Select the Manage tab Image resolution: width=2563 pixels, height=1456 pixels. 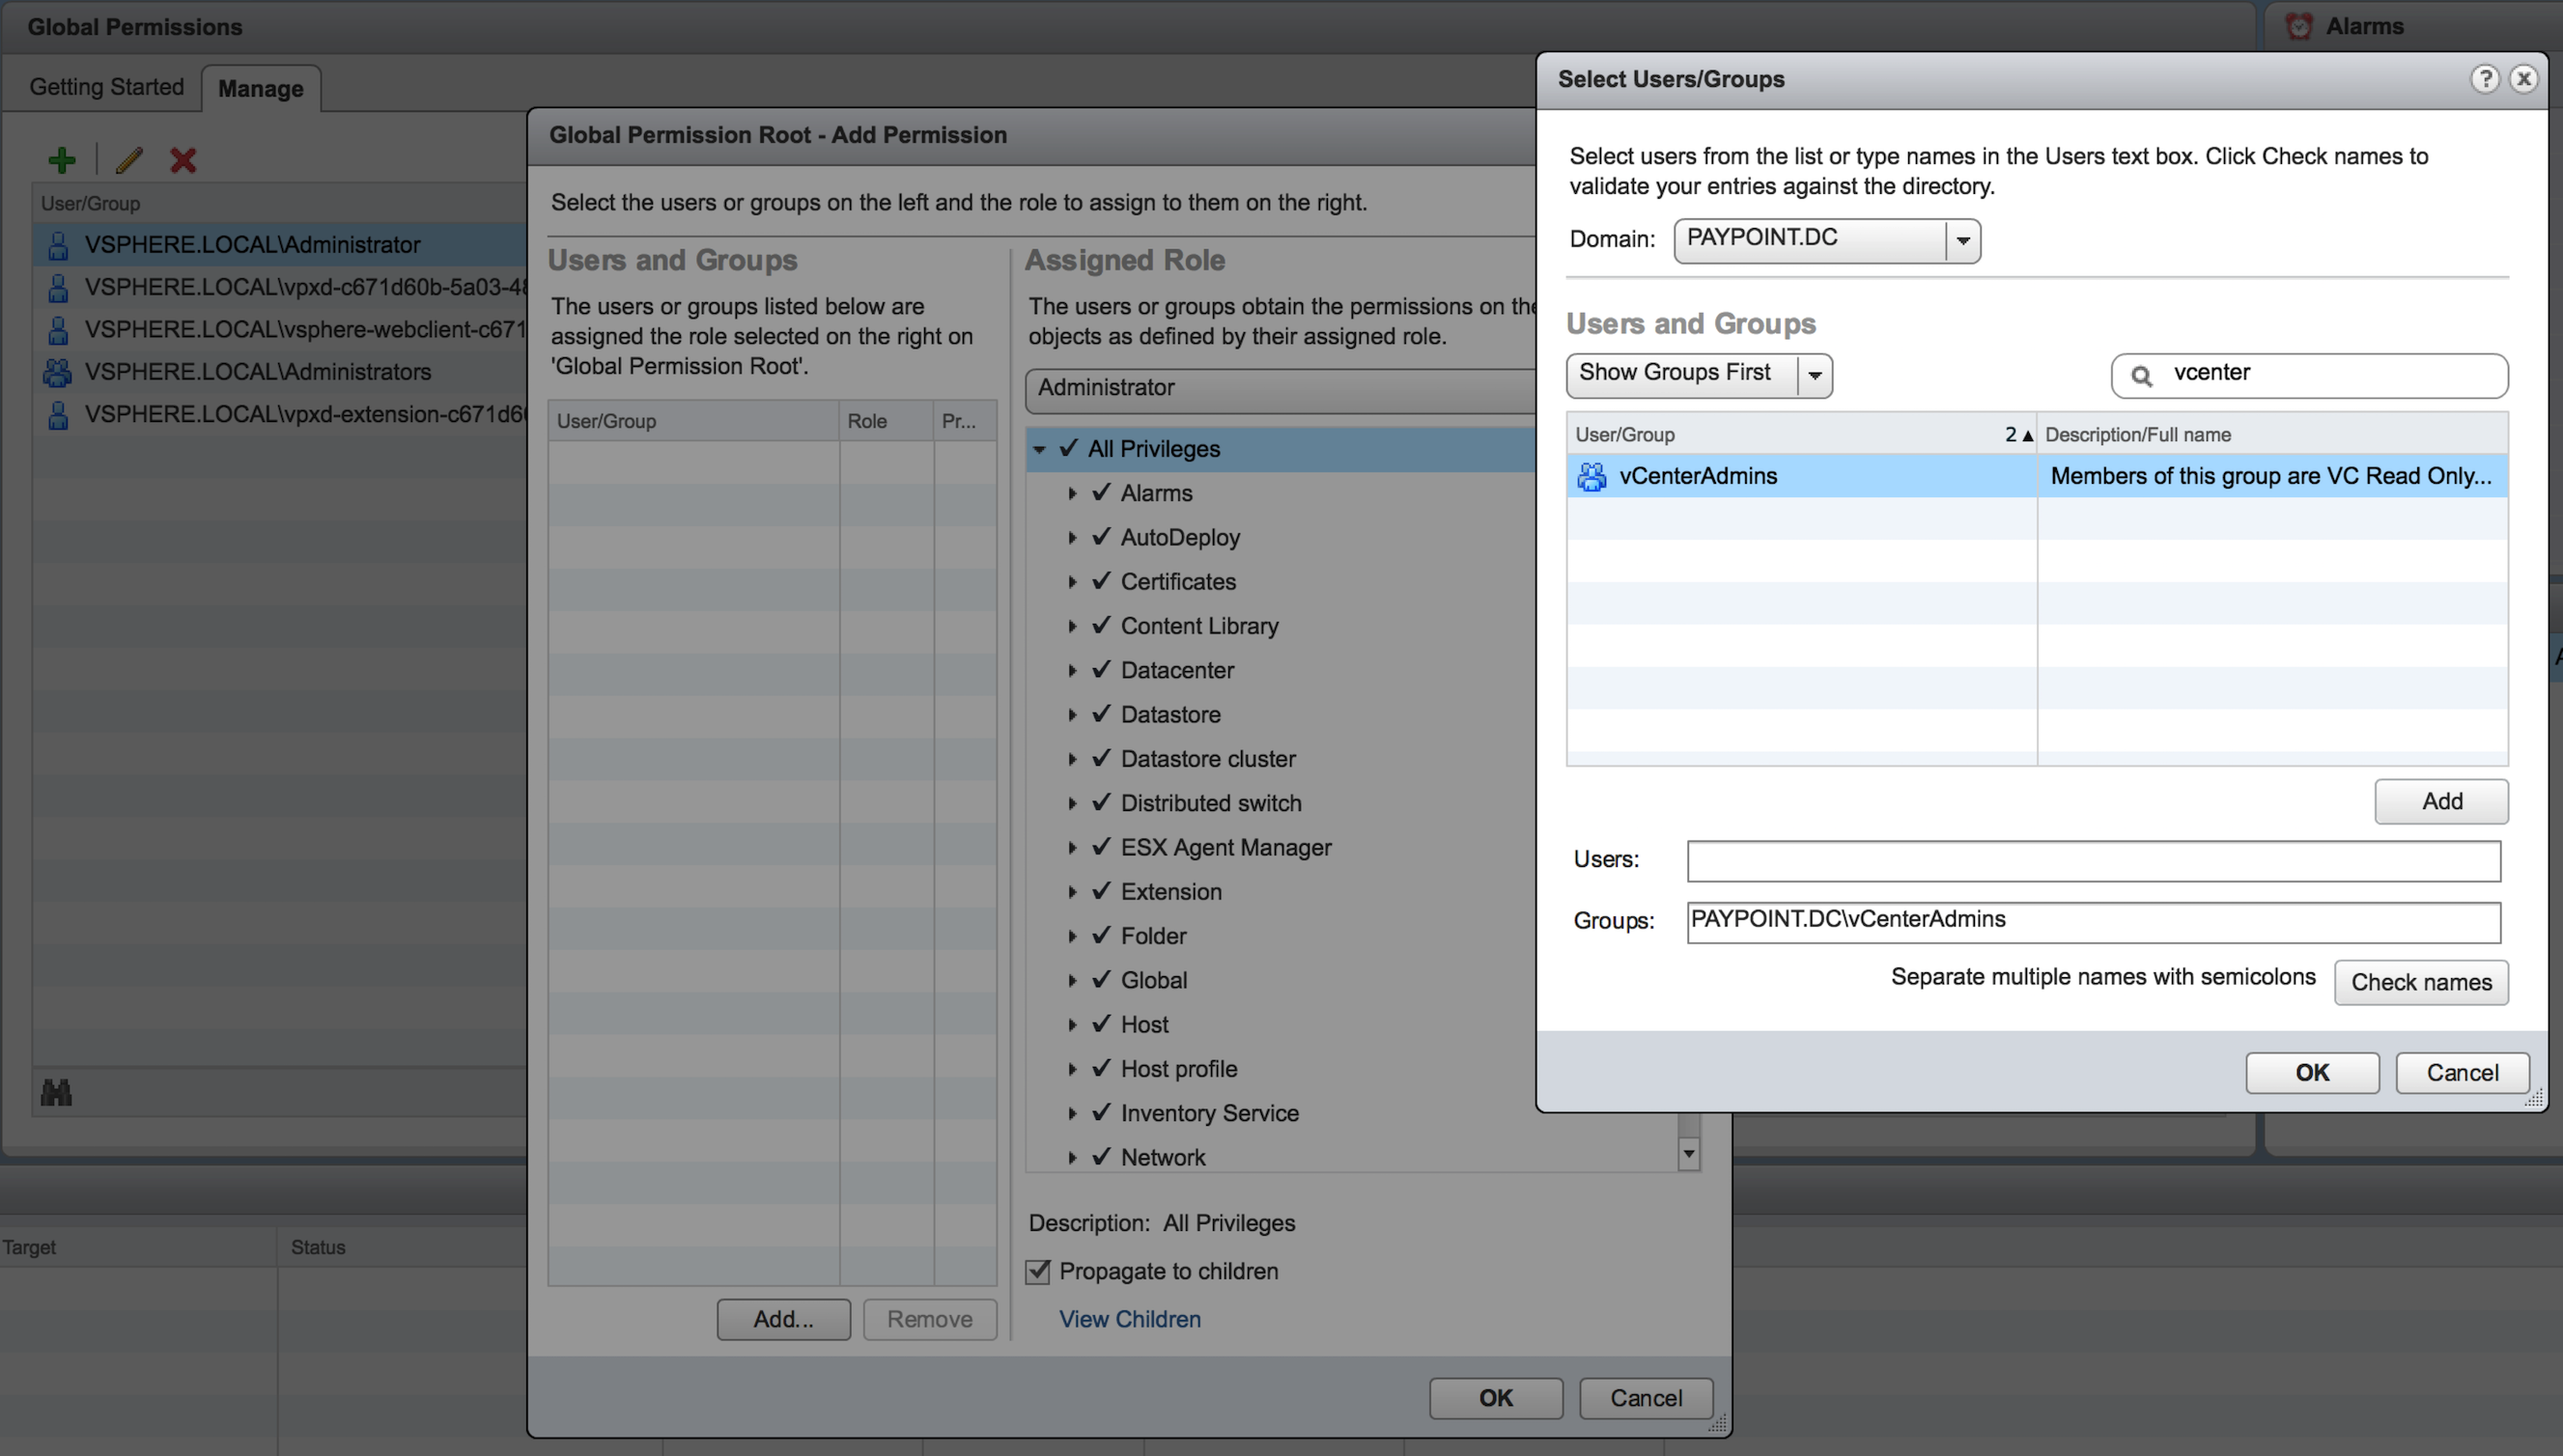coord(260,89)
